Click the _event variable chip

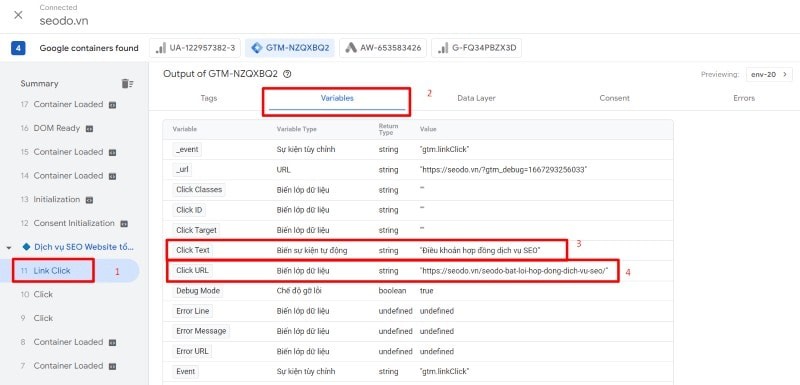pos(187,149)
